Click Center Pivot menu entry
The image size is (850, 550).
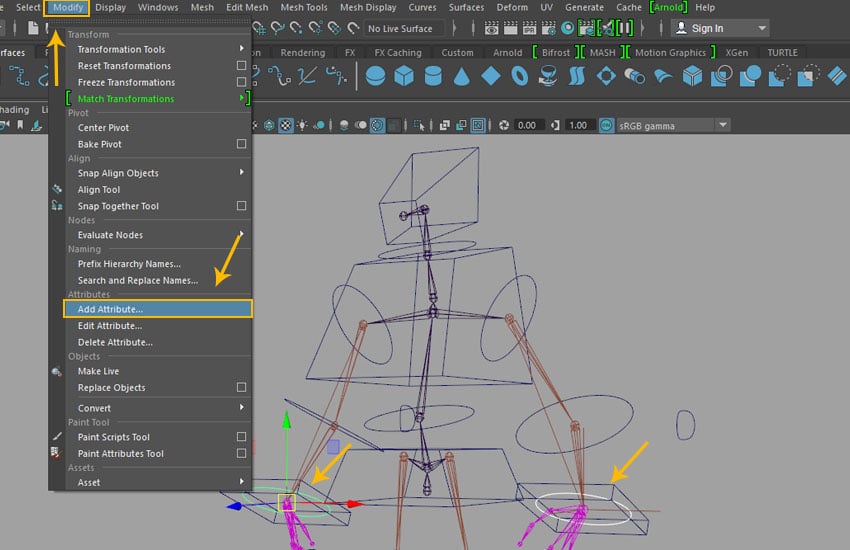point(103,128)
